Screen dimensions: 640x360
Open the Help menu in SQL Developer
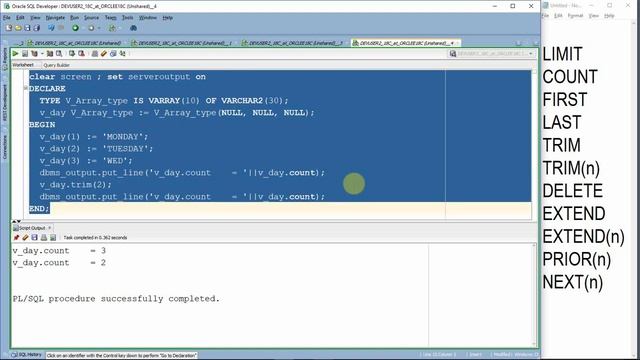coord(167,18)
